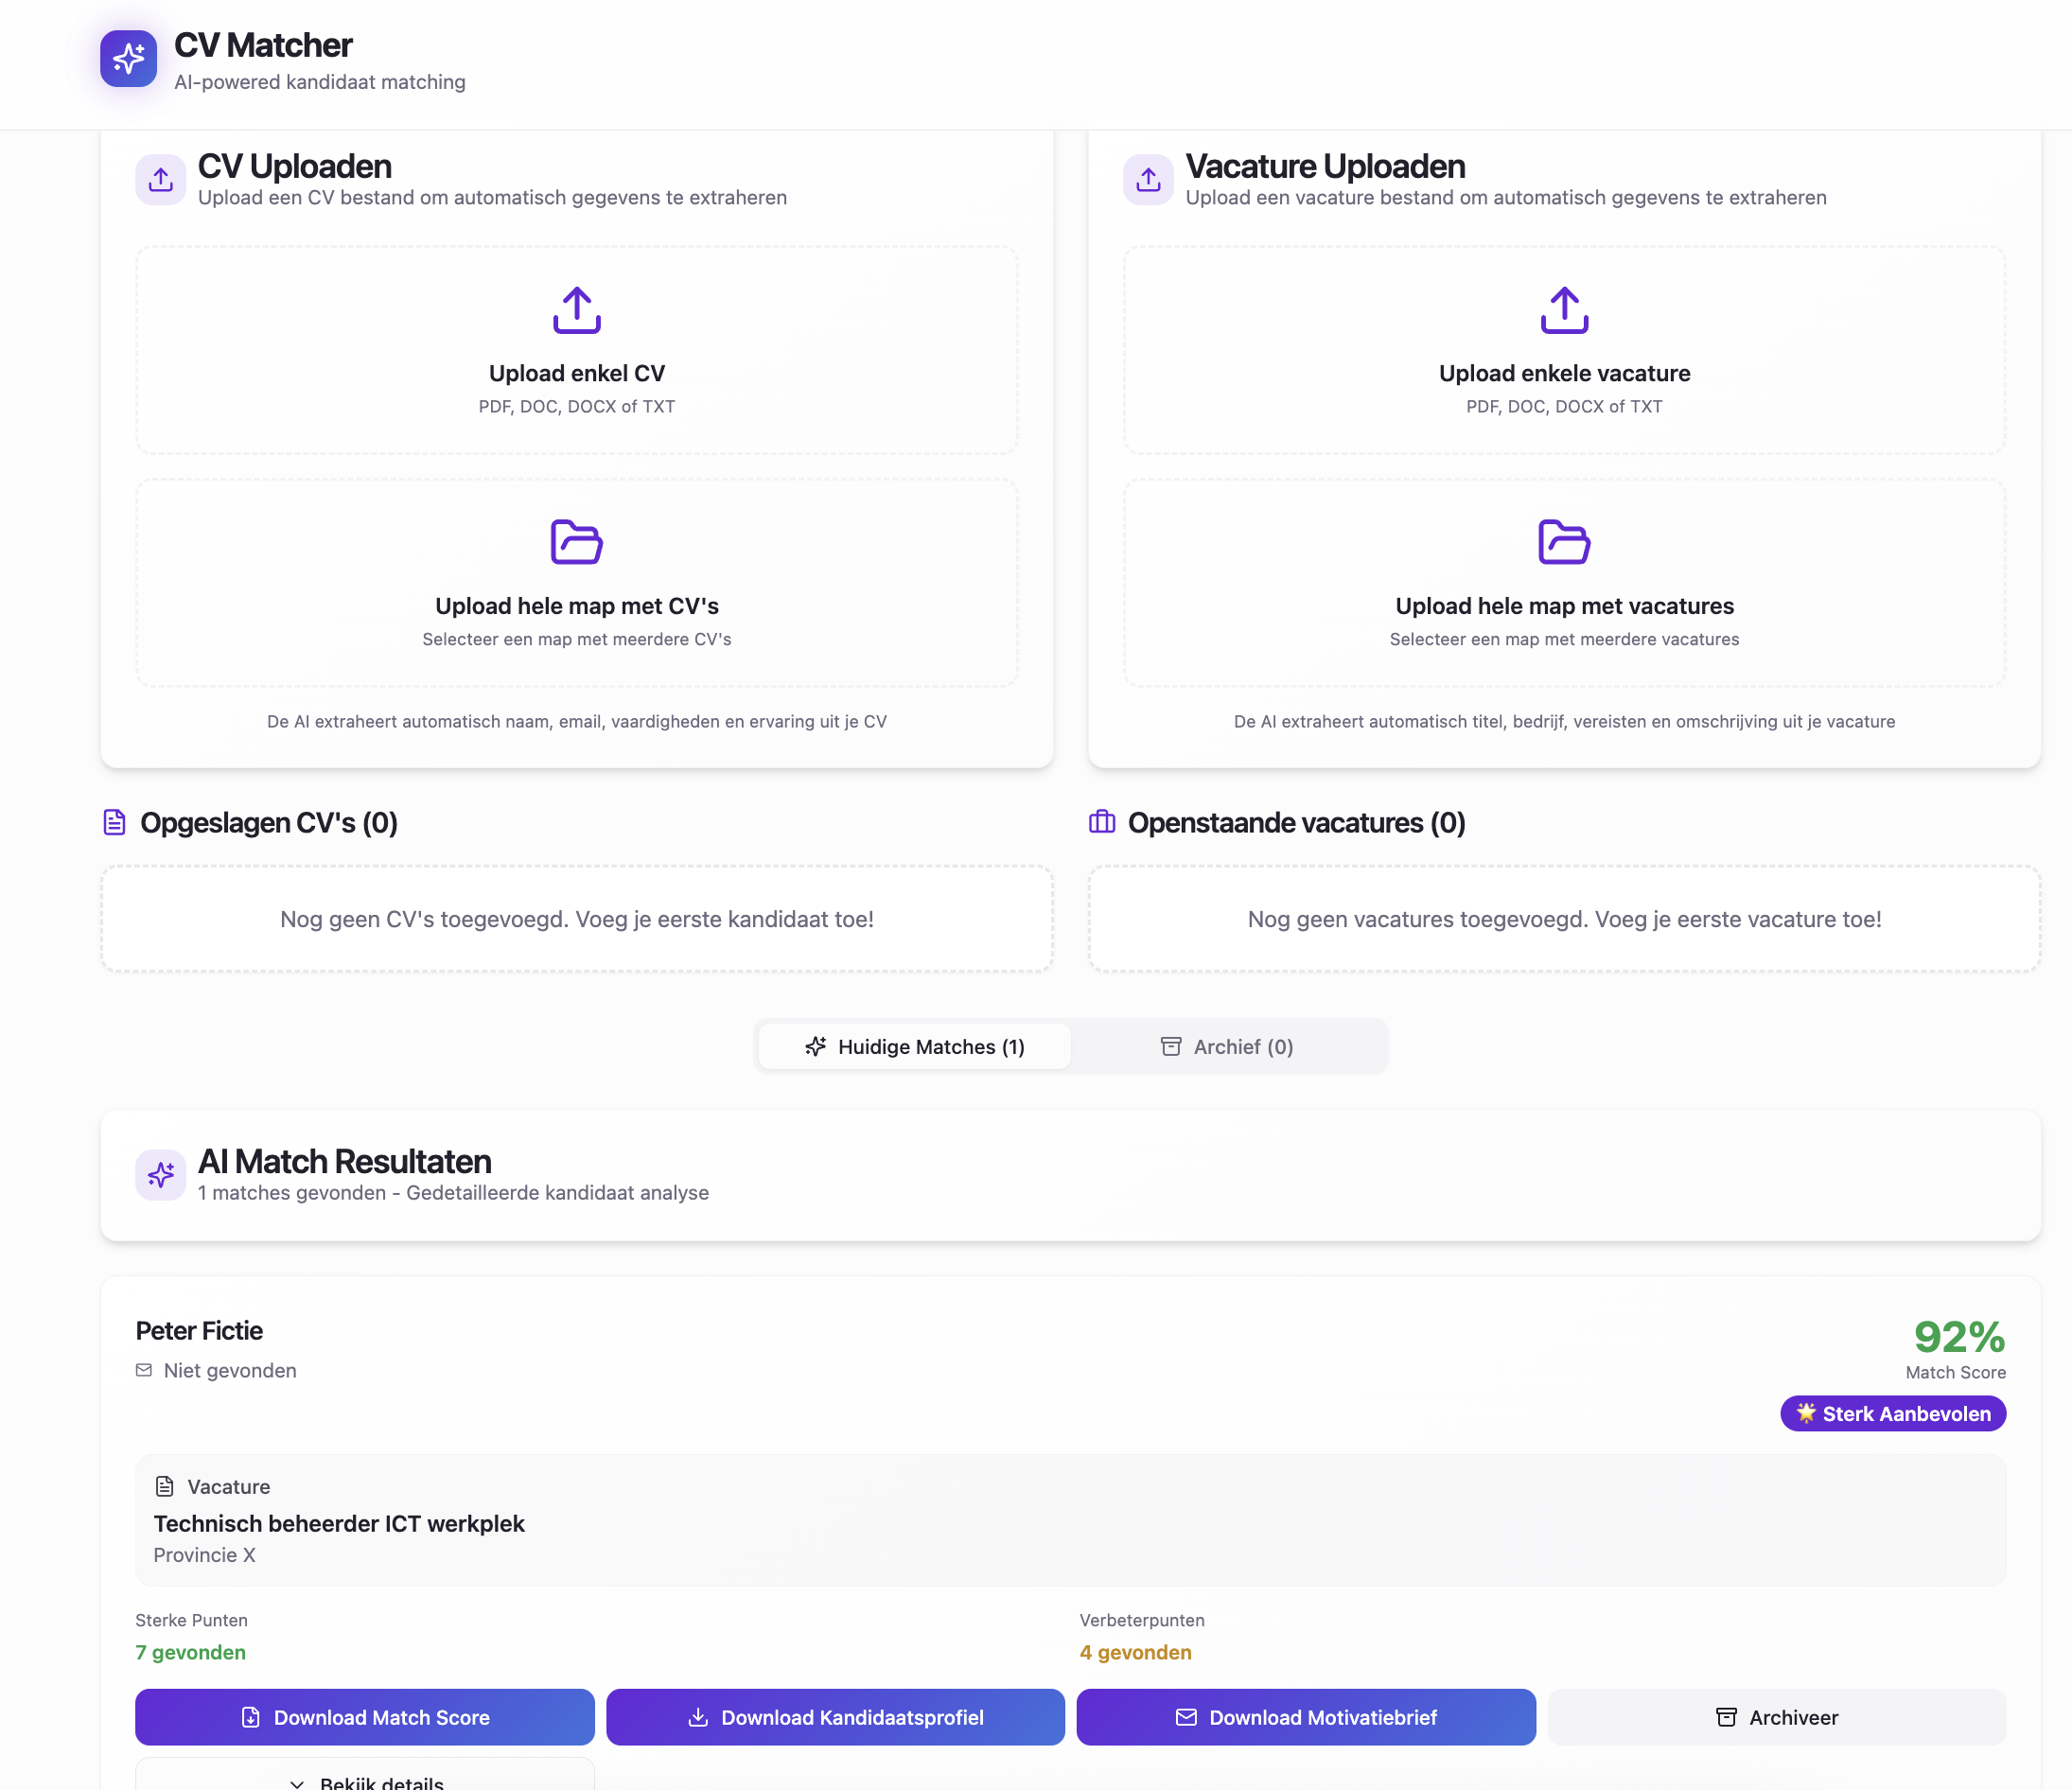Switch to the Huidige Matches tab
The image size is (2072, 1790).
[914, 1047]
